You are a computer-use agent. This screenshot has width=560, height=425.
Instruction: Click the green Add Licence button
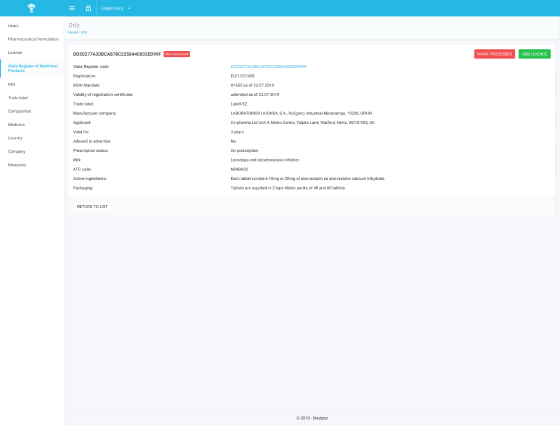pyautogui.click(x=534, y=54)
